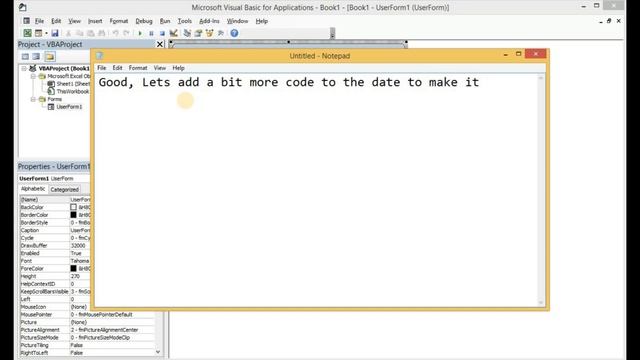Screen dimensions: 640x360
Task: Click the Undo toolbar icon
Action: tap(116, 33)
